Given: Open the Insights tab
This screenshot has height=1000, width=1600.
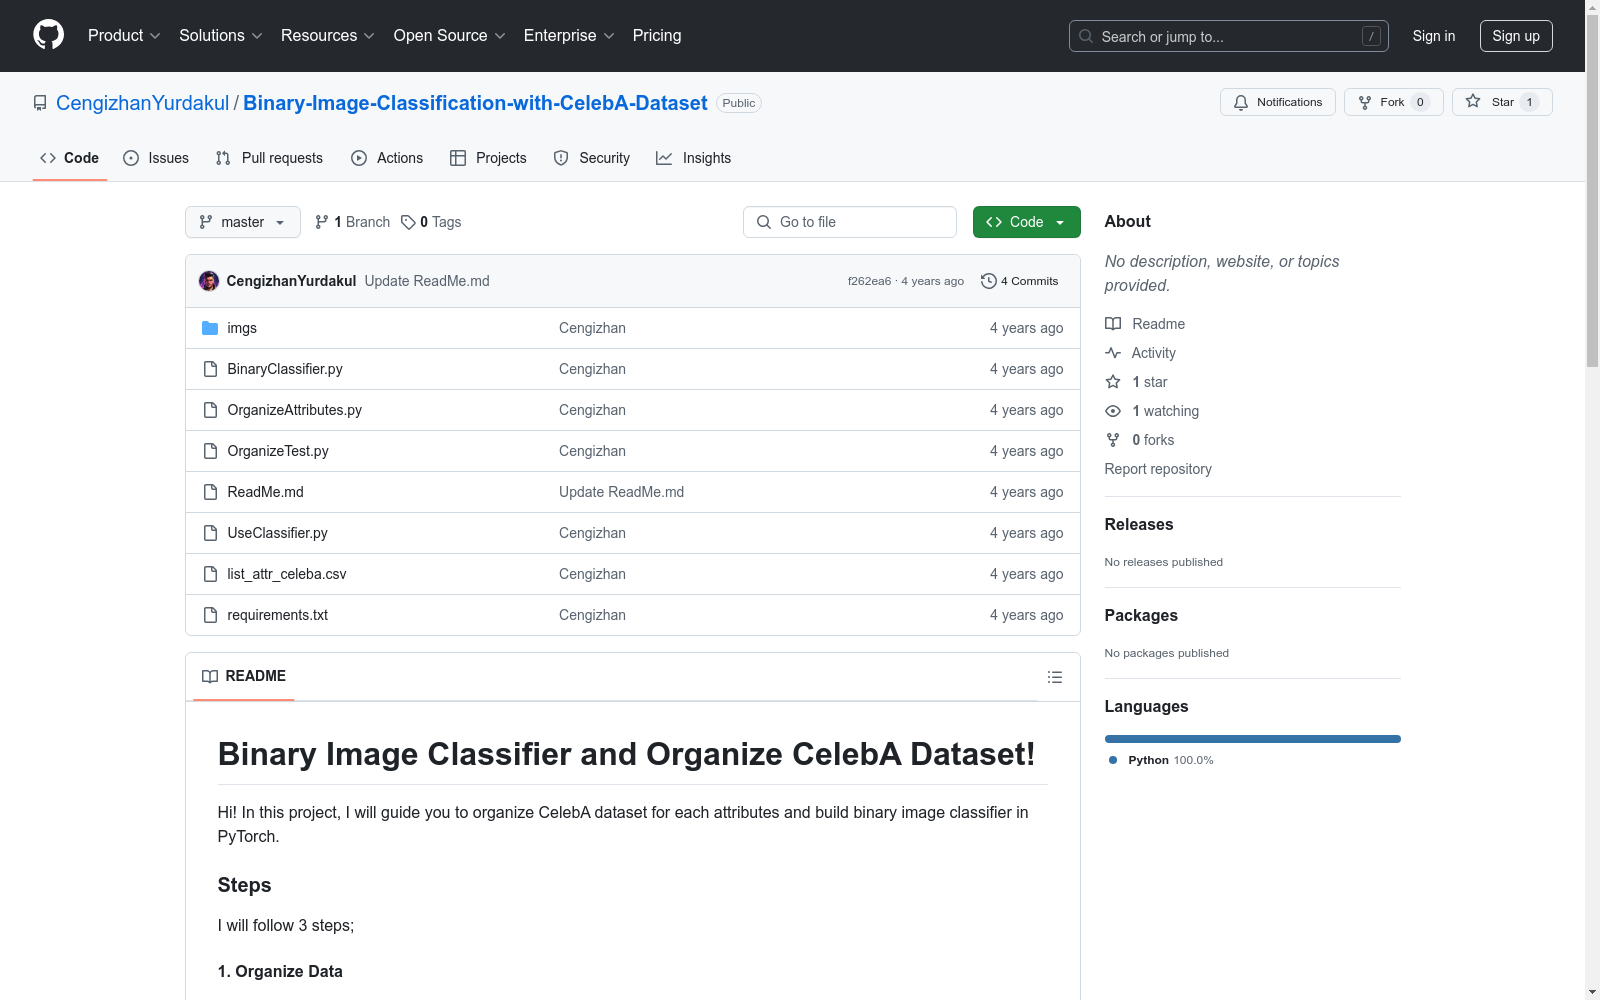Looking at the screenshot, I should pyautogui.click(x=694, y=158).
